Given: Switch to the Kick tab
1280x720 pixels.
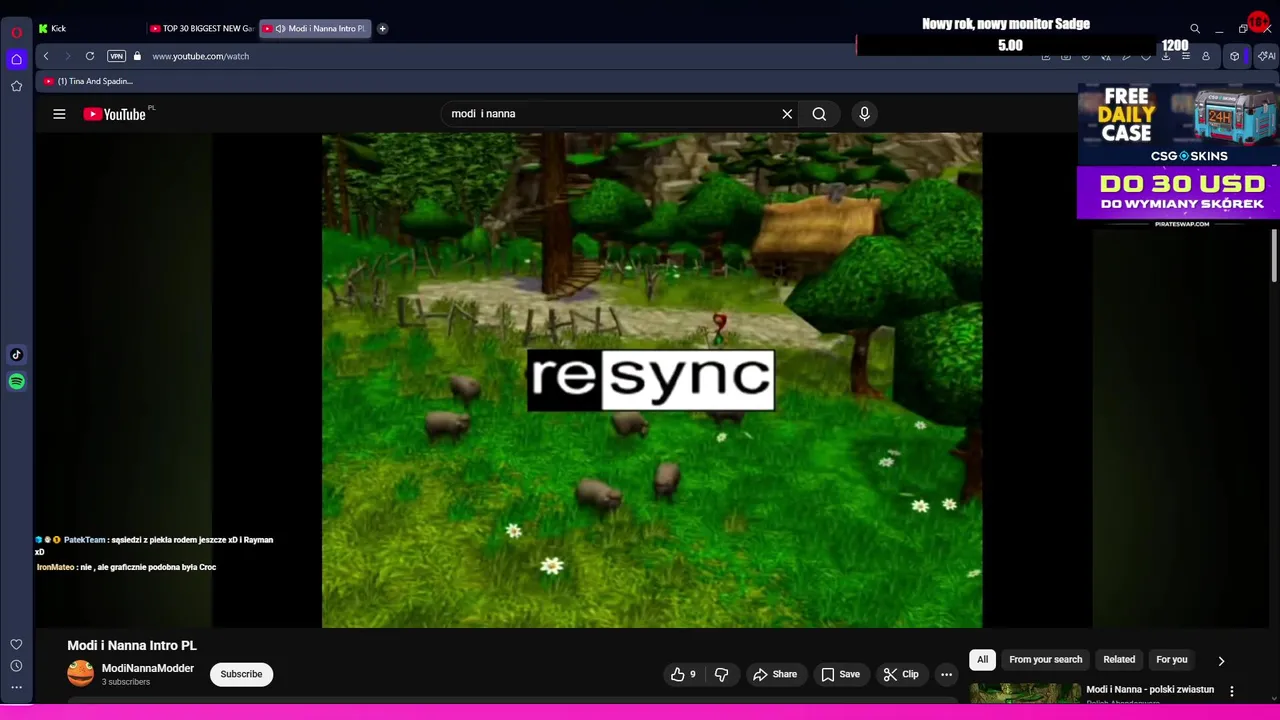Looking at the screenshot, I should click(x=88, y=28).
